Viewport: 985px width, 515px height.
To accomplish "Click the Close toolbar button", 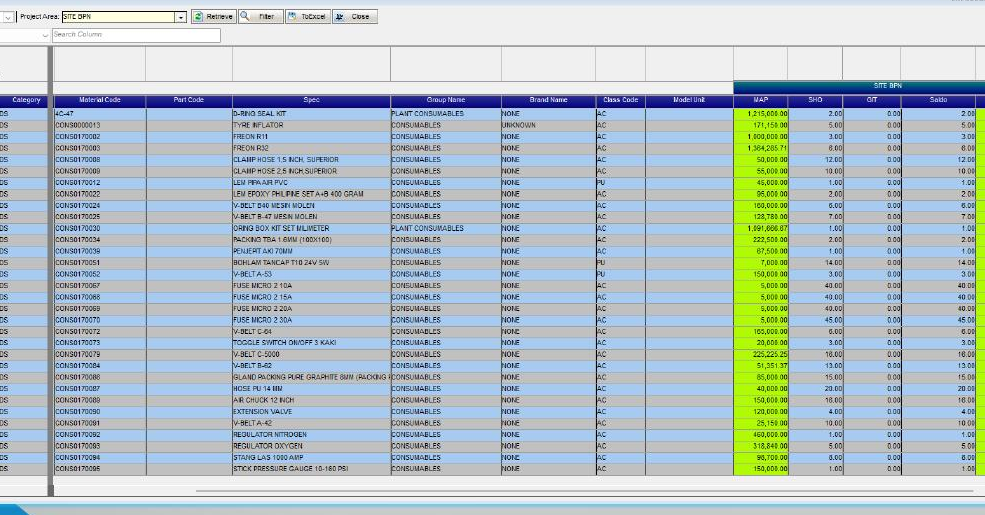I will (355, 17).
